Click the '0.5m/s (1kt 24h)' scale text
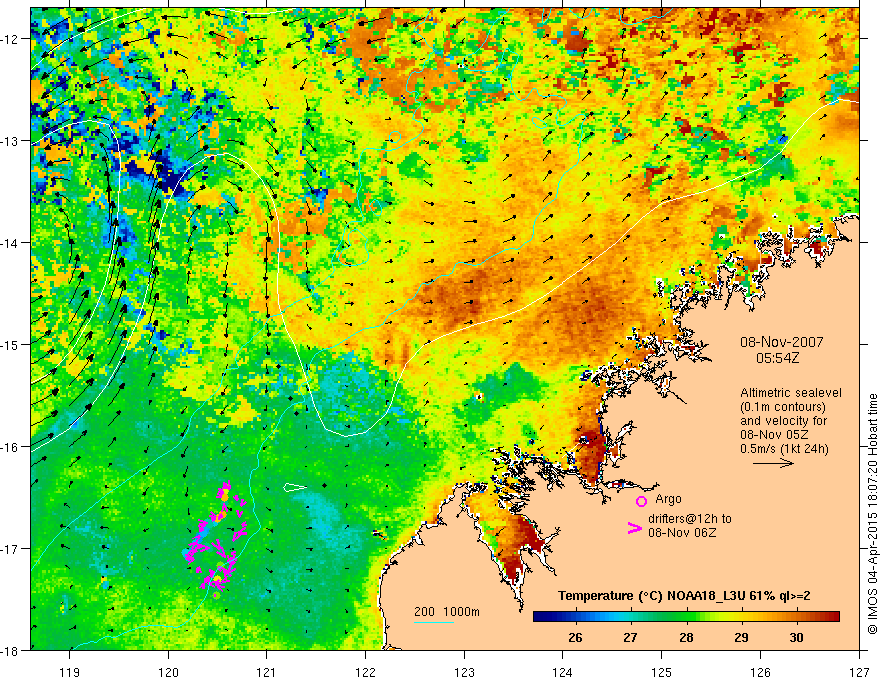 coord(785,449)
